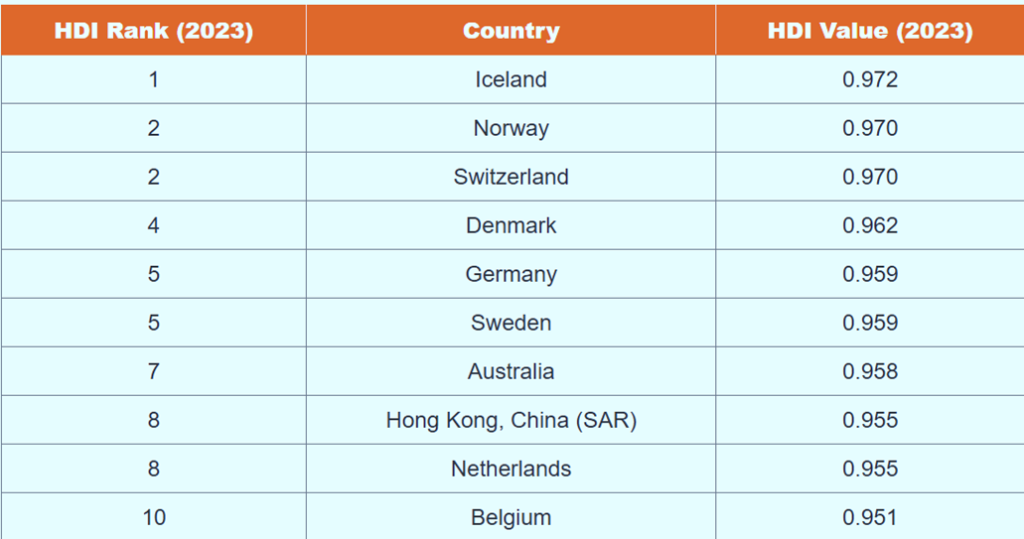Viewport: 1024px width, 539px height.
Task: Click the 0.972 HDI value for Iceland
Action: [x=870, y=79]
